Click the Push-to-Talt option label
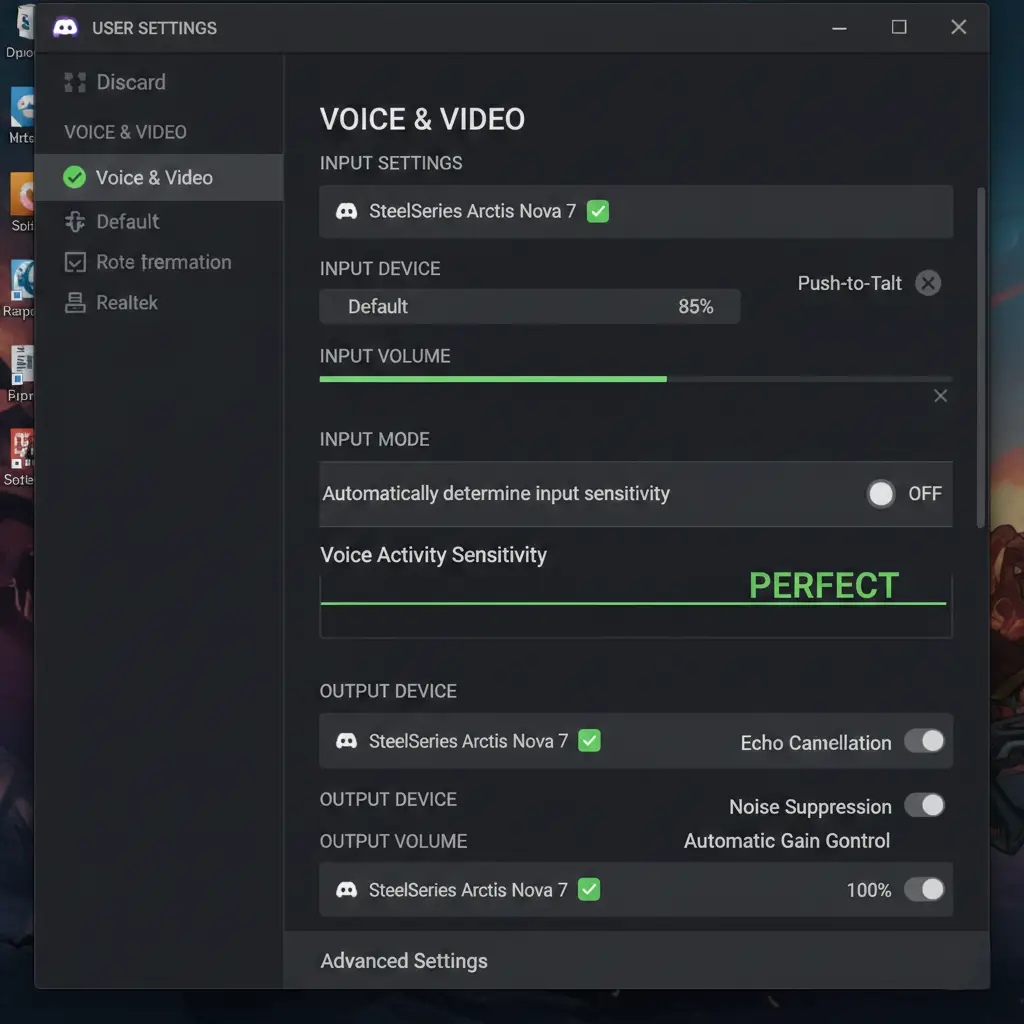1024x1024 pixels. 849,283
